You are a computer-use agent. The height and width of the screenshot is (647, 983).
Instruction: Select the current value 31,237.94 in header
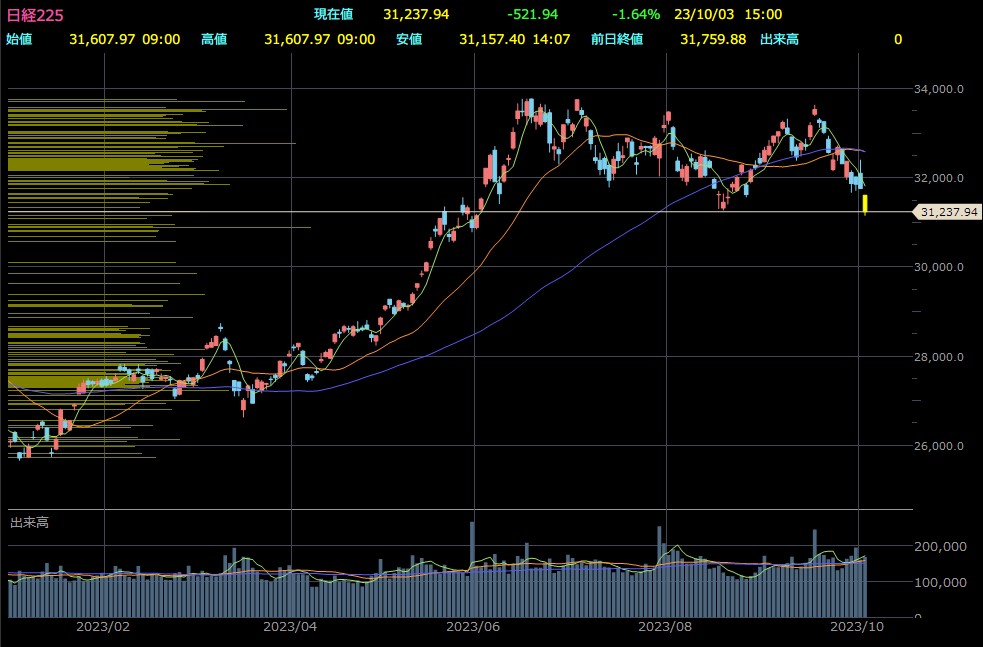tap(416, 14)
